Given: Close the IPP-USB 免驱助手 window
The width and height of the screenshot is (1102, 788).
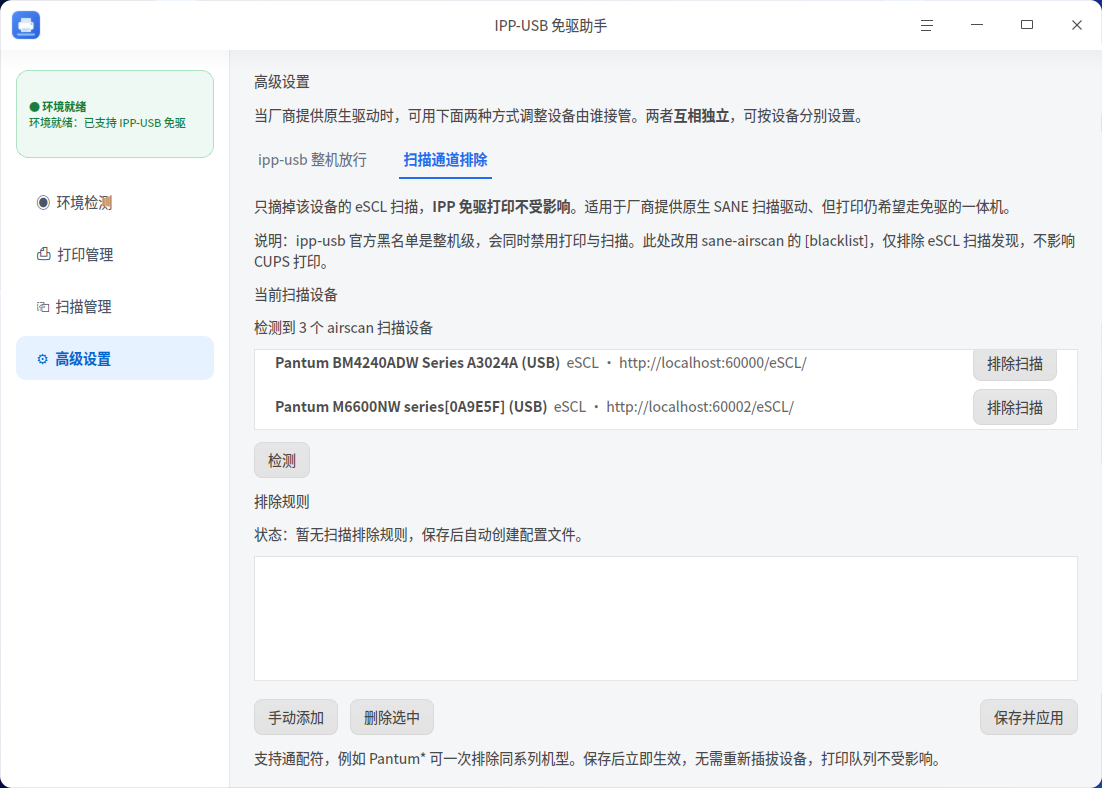Looking at the screenshot, I should 1076,25.
